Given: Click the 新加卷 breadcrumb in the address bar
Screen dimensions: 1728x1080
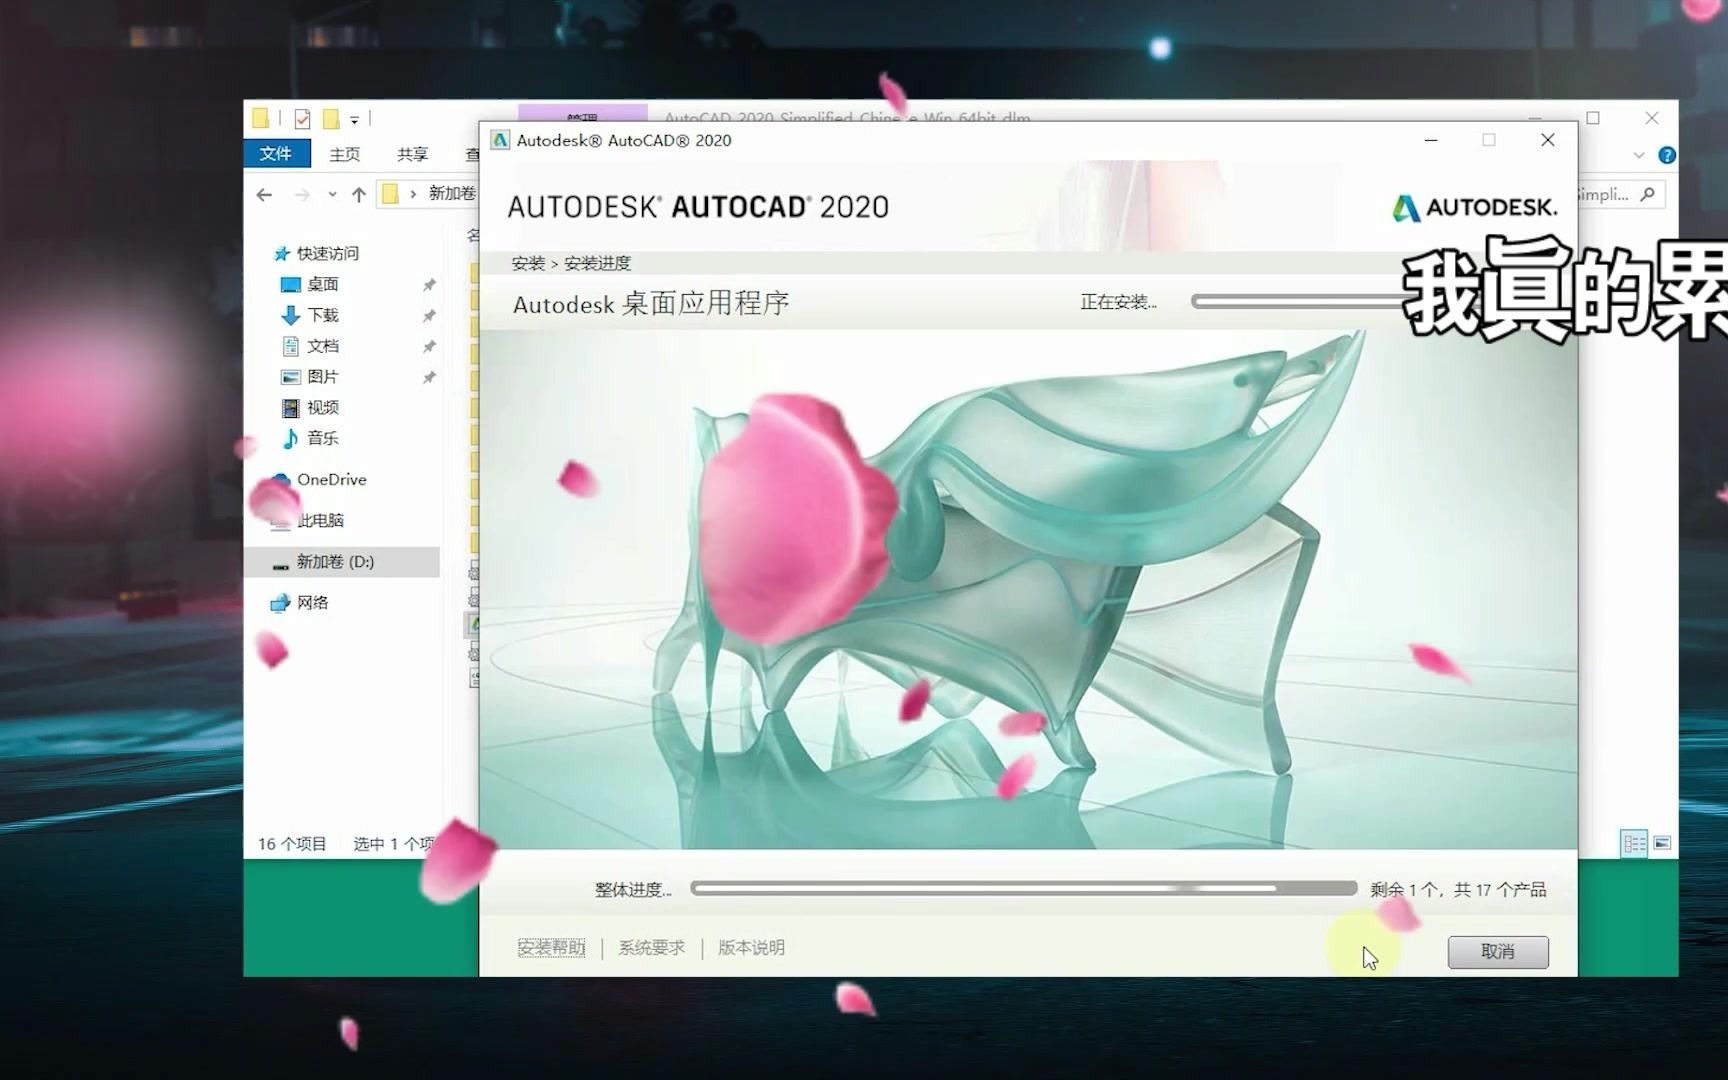Looking at the screenshot, I should point(452,193).
